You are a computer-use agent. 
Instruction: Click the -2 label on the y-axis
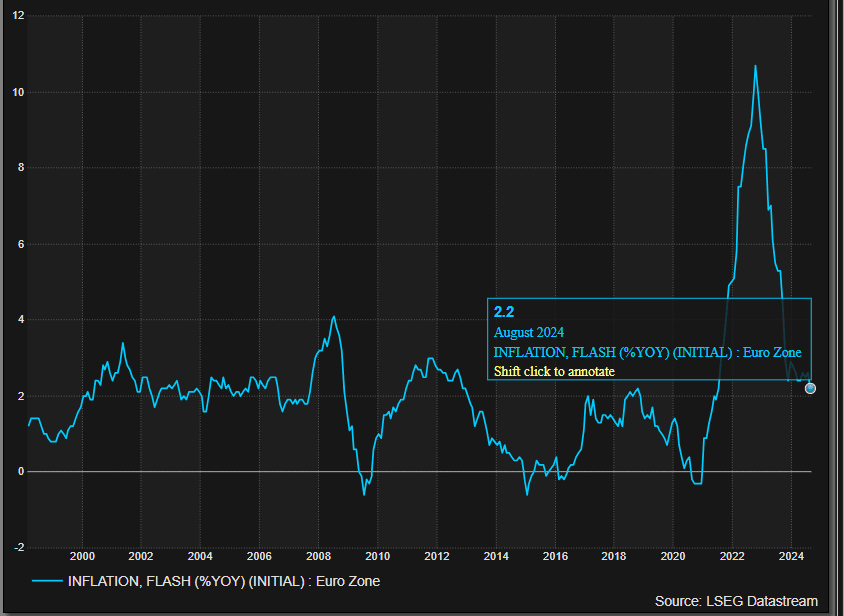click(x=19, y=547)
